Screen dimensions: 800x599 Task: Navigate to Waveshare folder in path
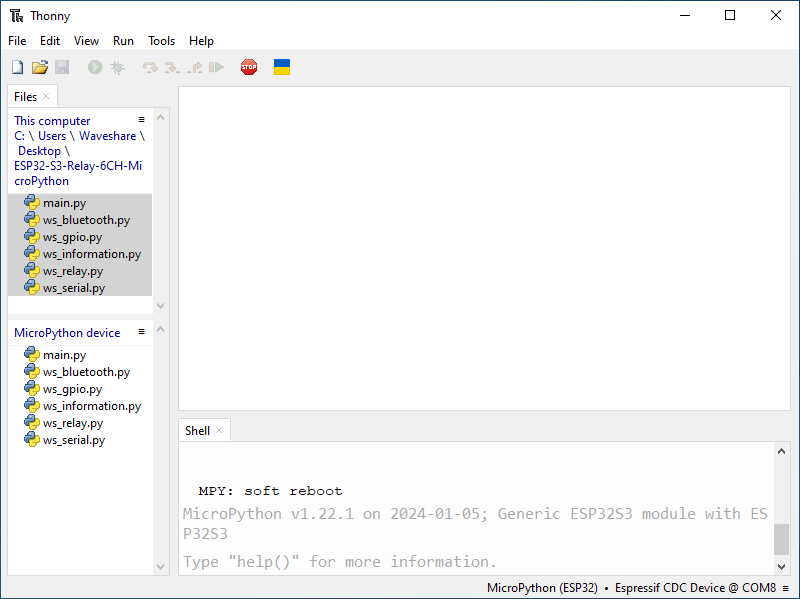(108, 136)
